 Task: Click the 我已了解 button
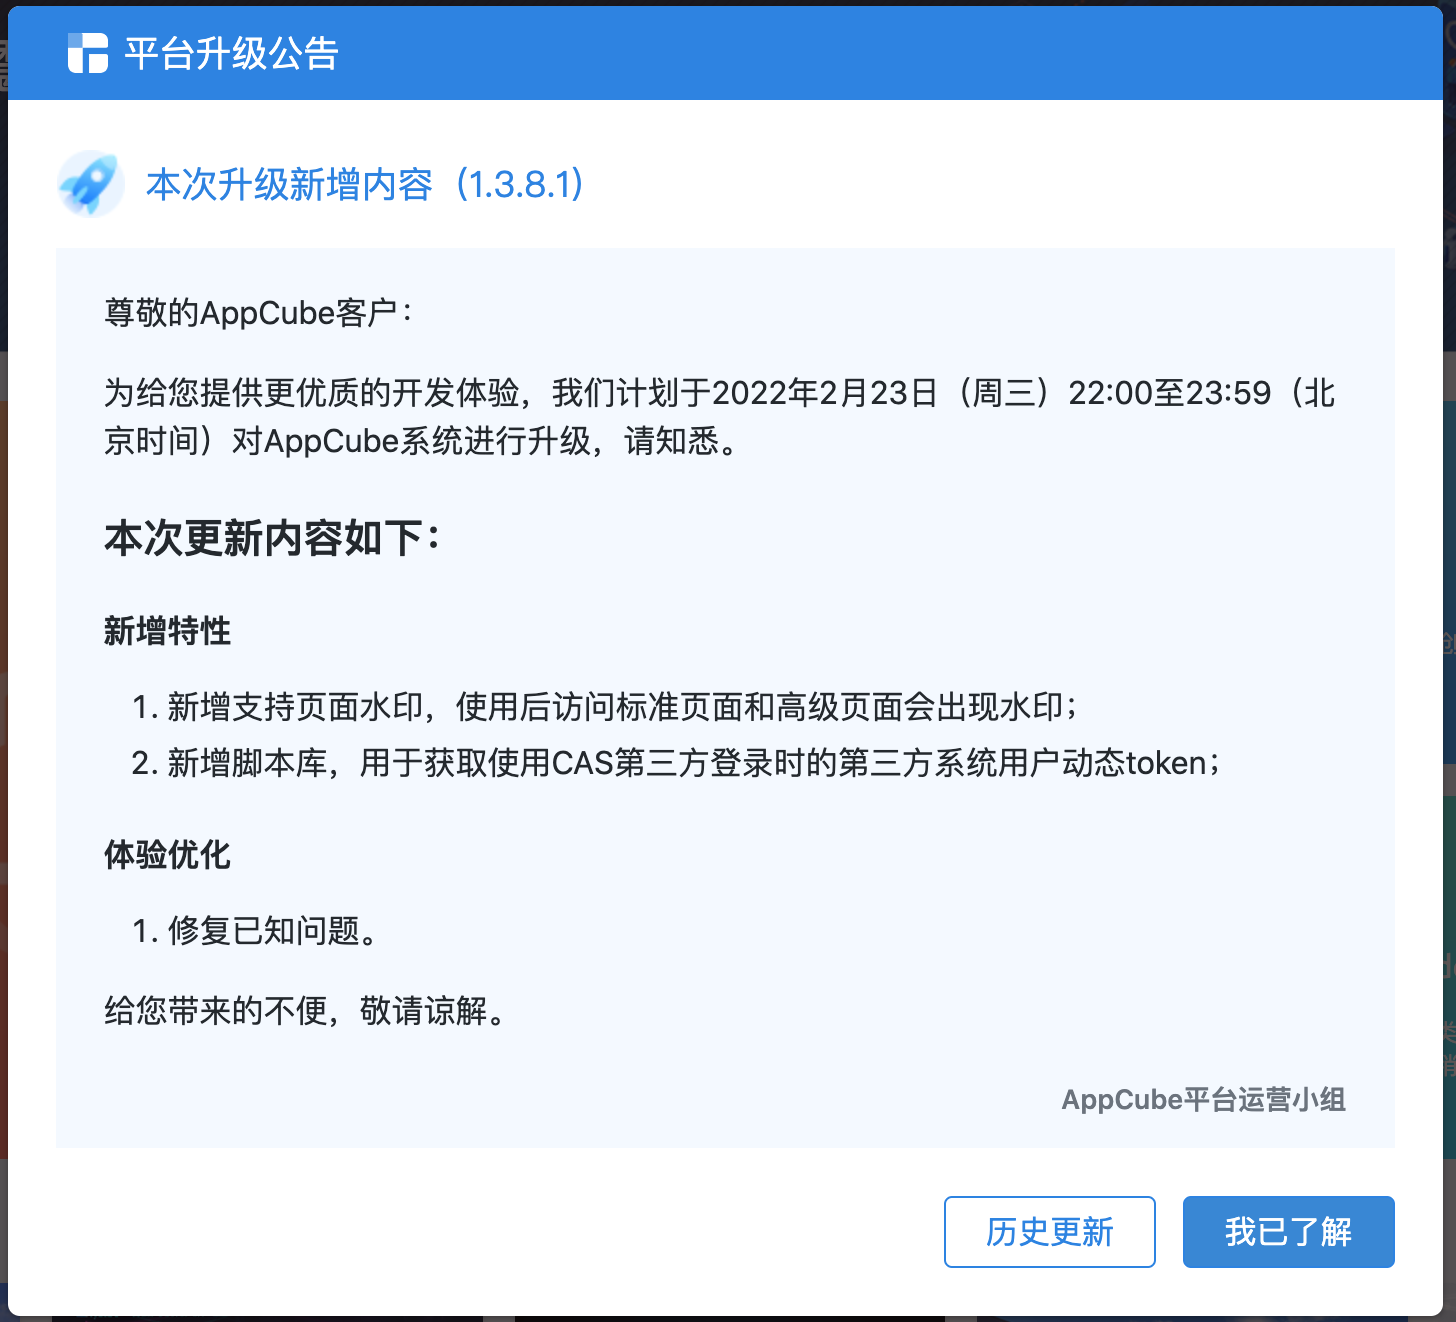point(1288,1231)
